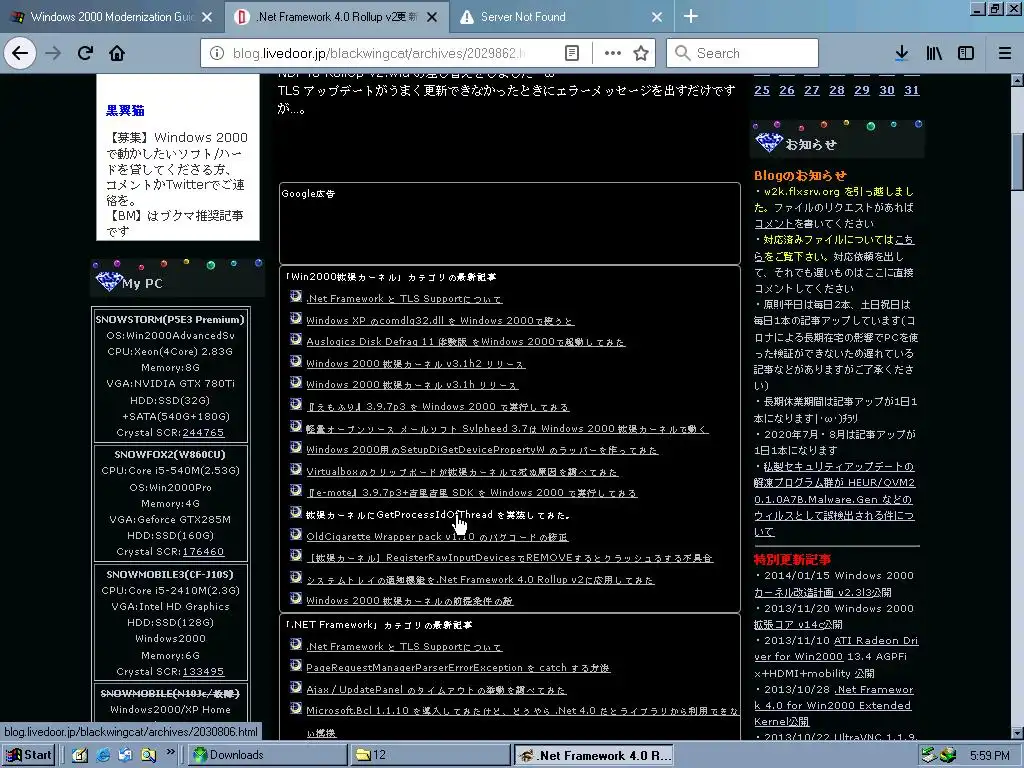
Task: Open the Downloads toolbar arrow
Action: tap(901, 53)
